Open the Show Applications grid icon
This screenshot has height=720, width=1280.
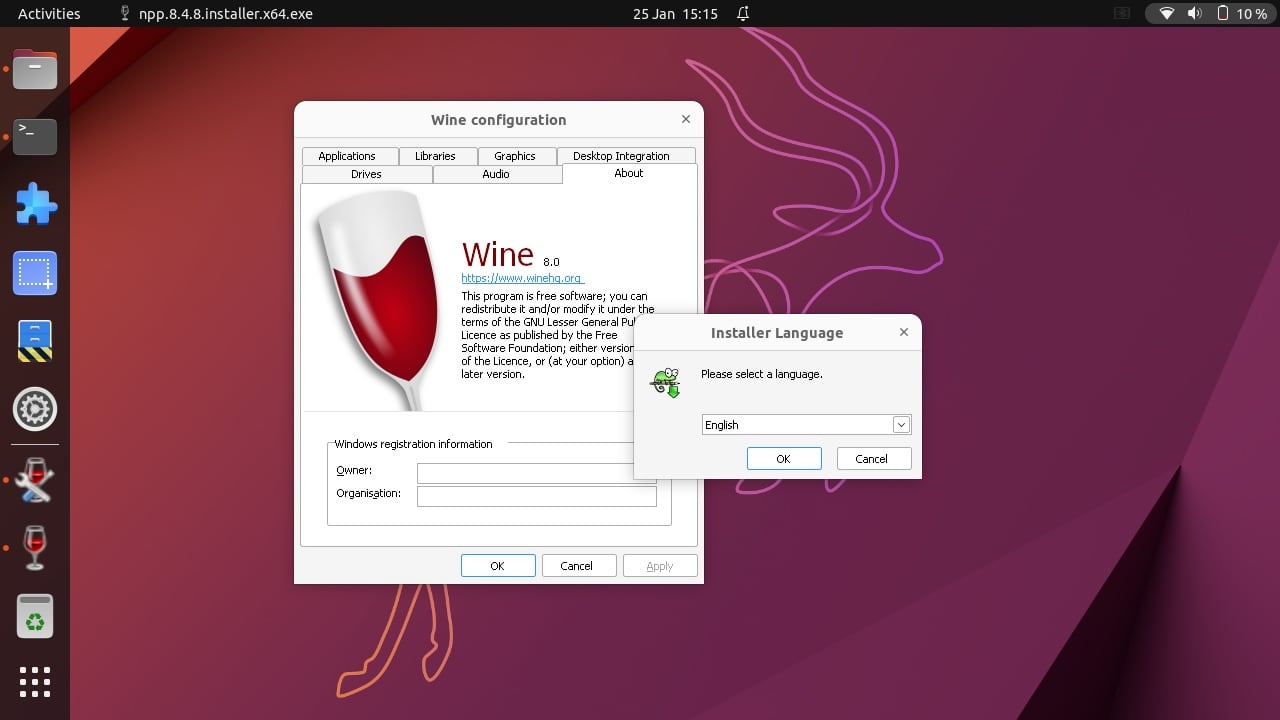coord(34,682)
